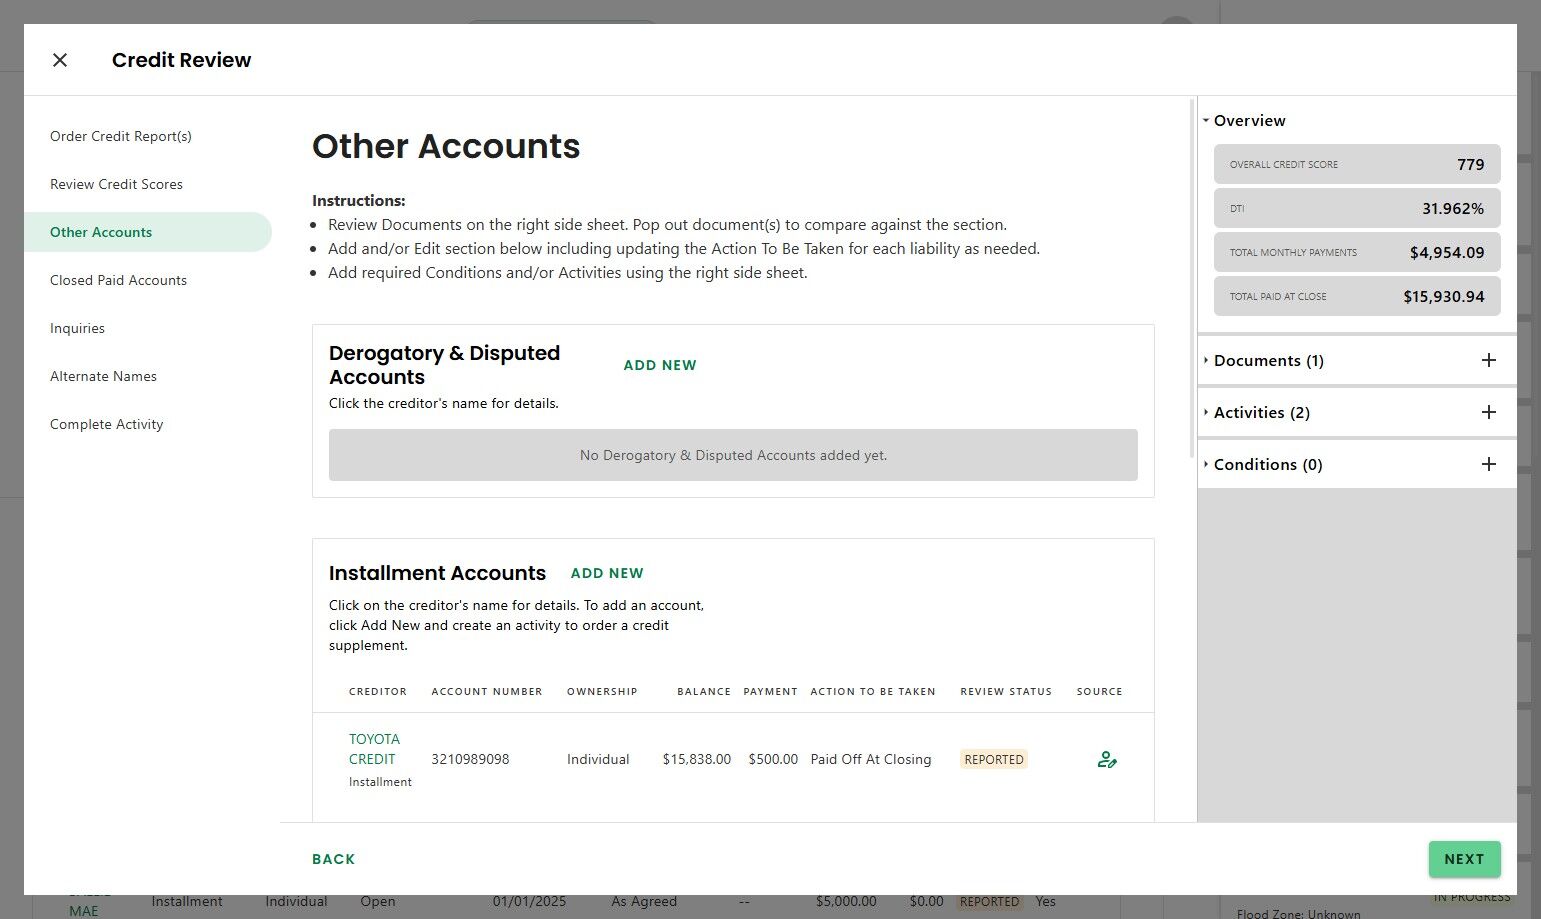The image size is (1541, 919).
Task: Navigate to Alternate Names step
Action: click(103, 376)
